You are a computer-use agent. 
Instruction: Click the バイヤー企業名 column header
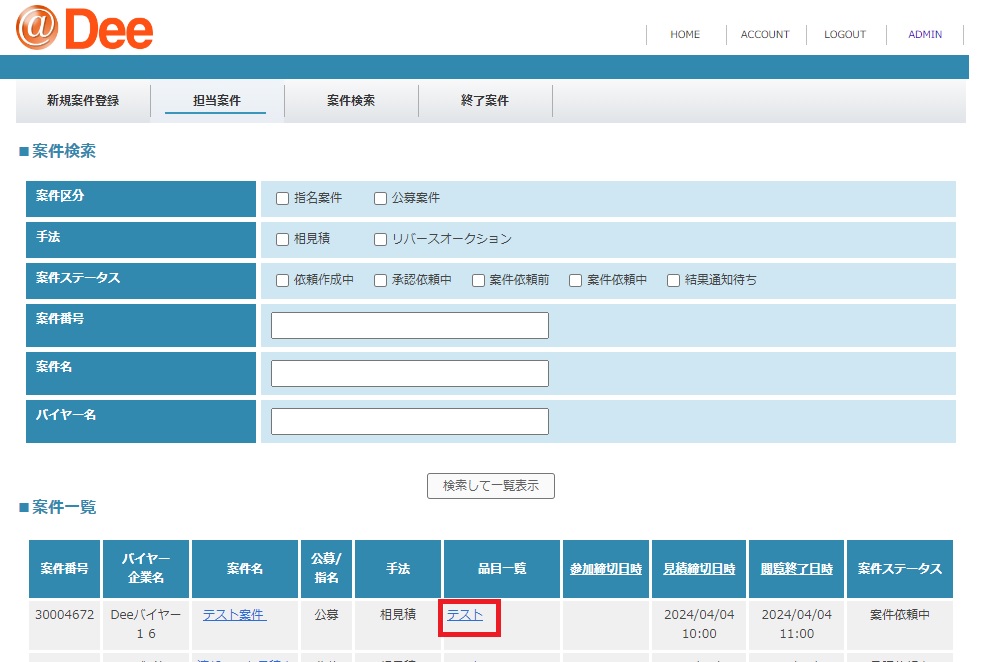(146, 569)
